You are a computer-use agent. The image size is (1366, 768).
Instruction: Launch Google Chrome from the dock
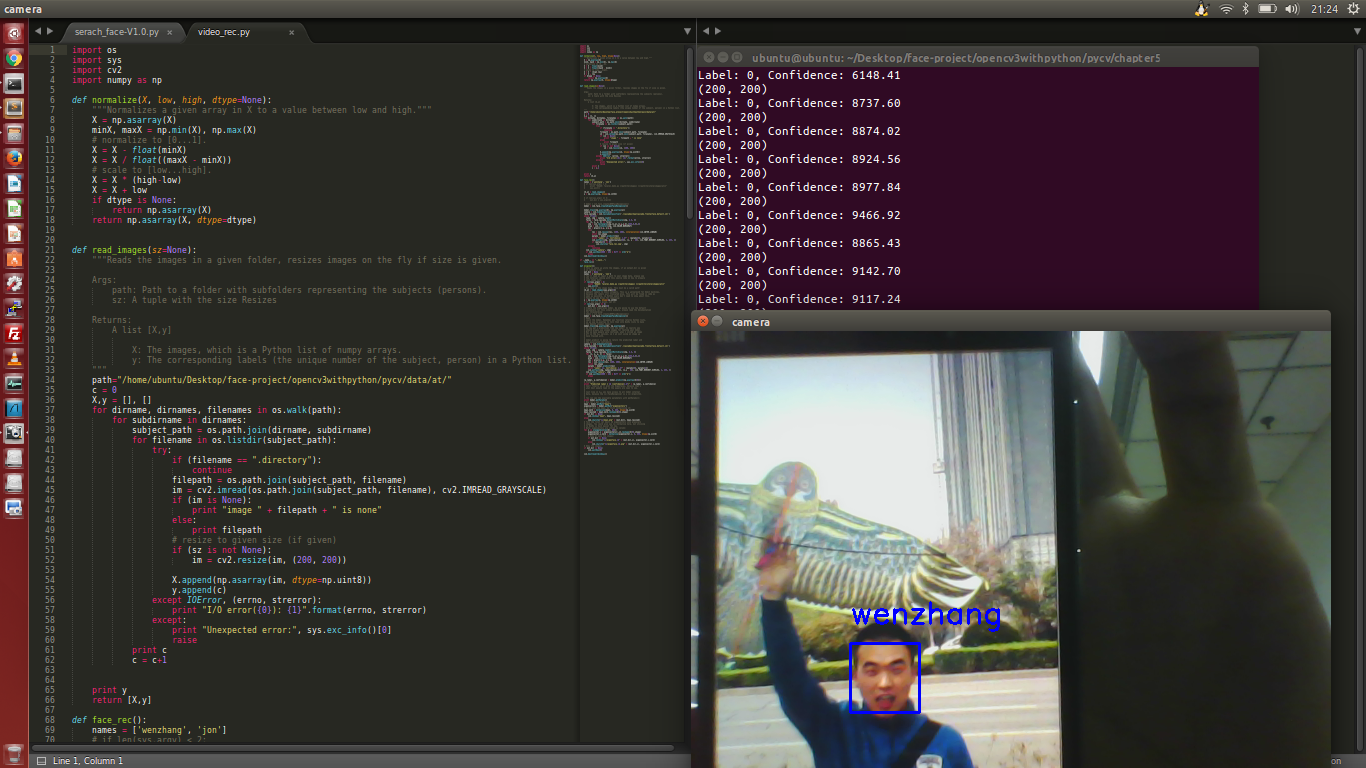tap(14, 58)
